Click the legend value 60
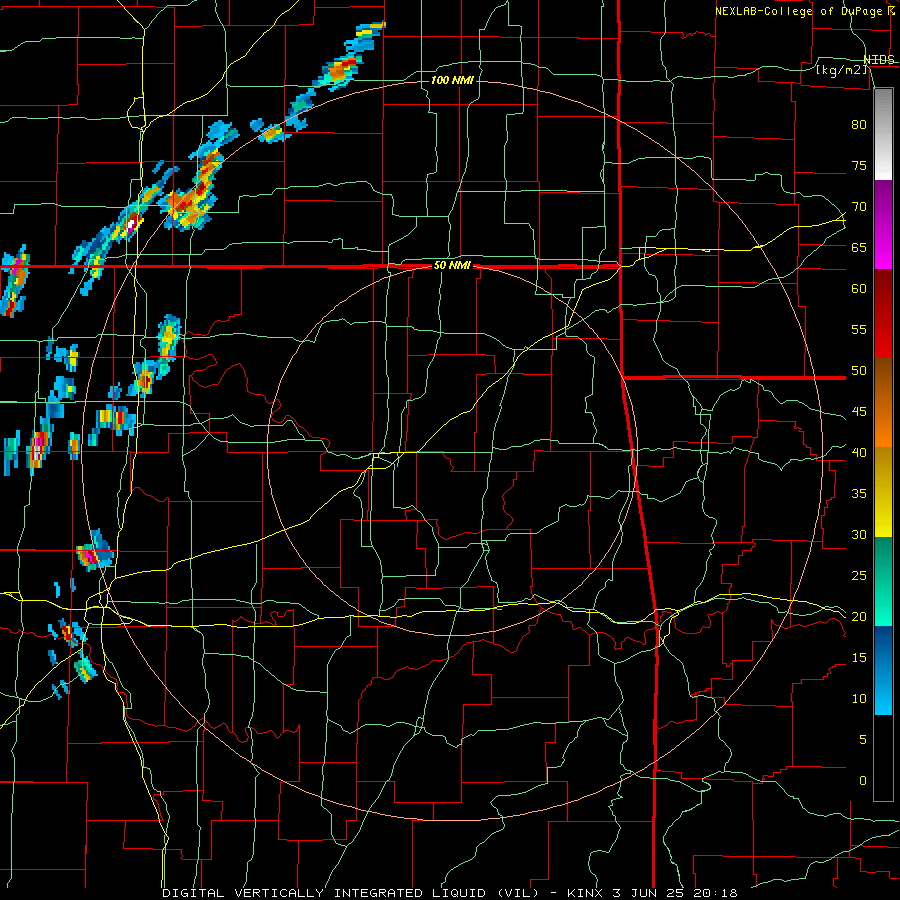The image size is (900, 900). tap(859, 288)
